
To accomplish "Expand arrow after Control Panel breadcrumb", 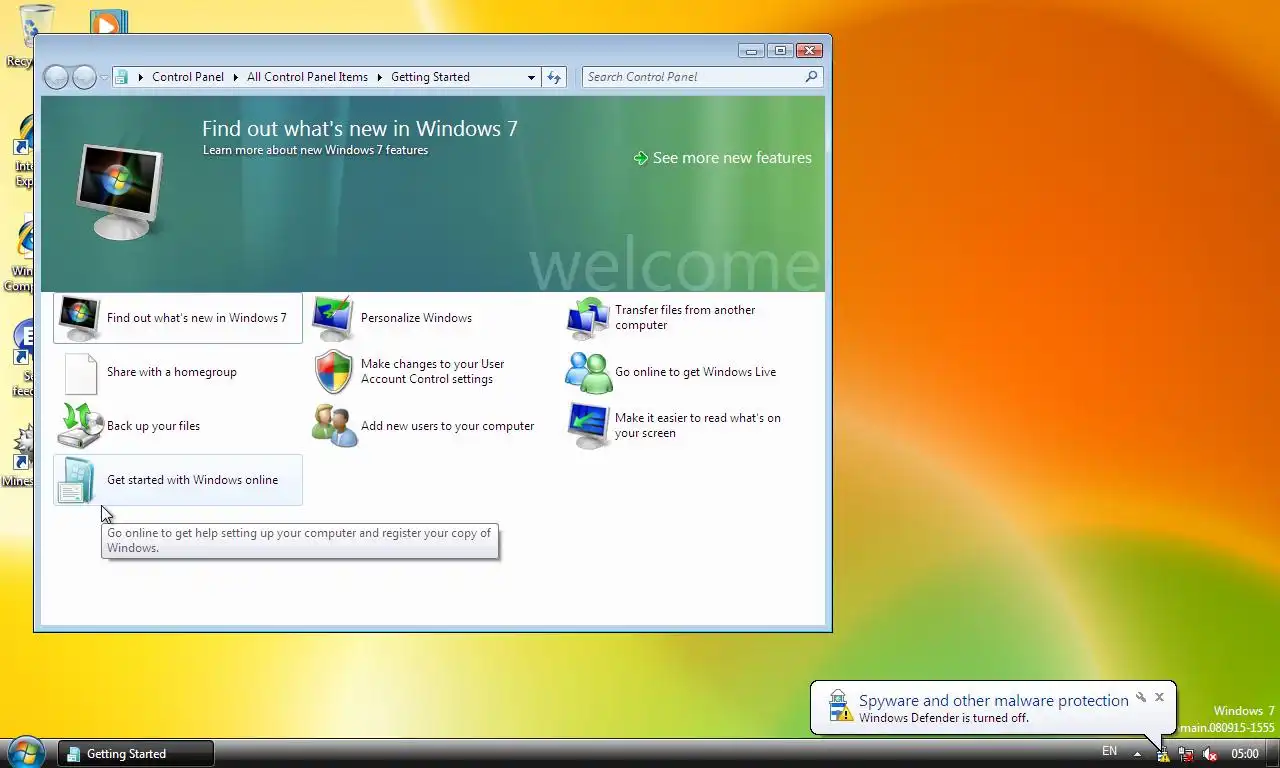I will 236,77.
